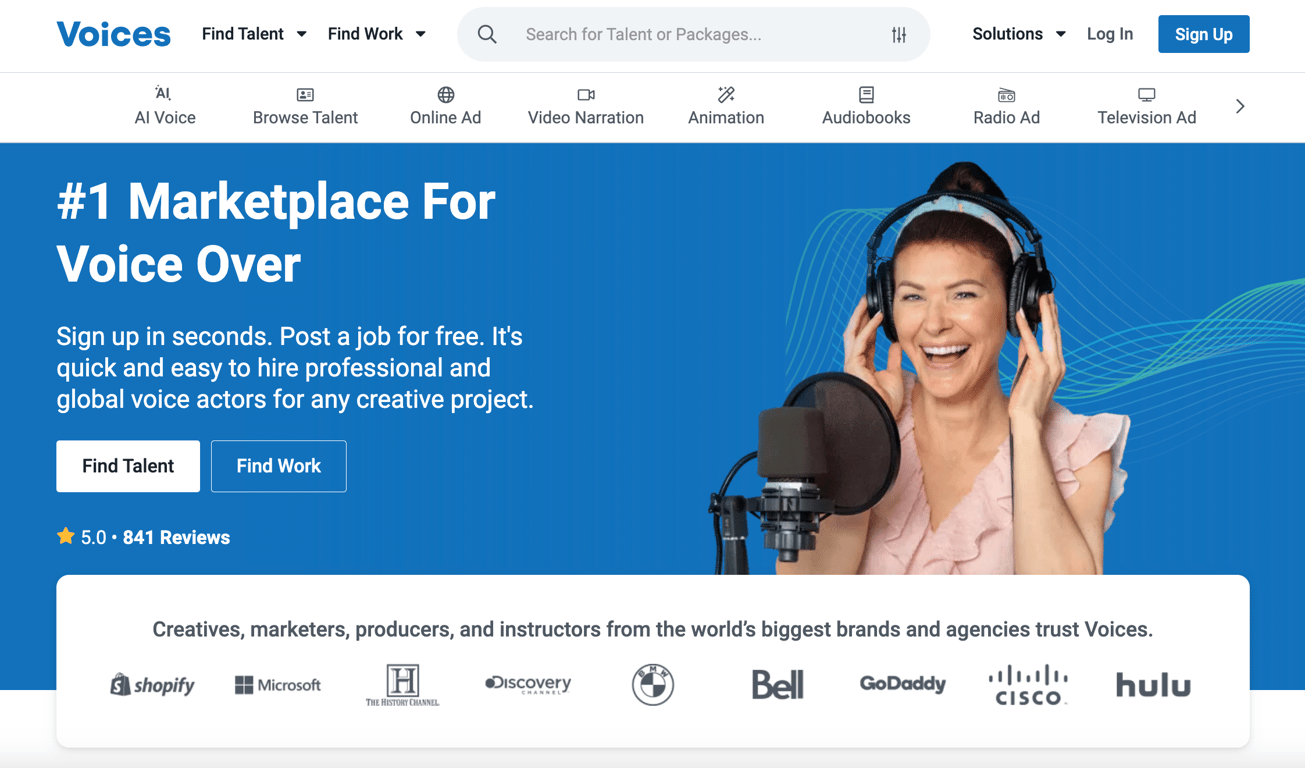The image size is (1305, 768).
Task: Open the 841 Reviews link
Action: point(176,537)
